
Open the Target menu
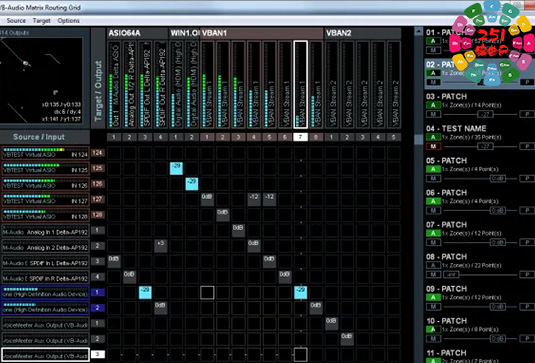pos(42,21)
